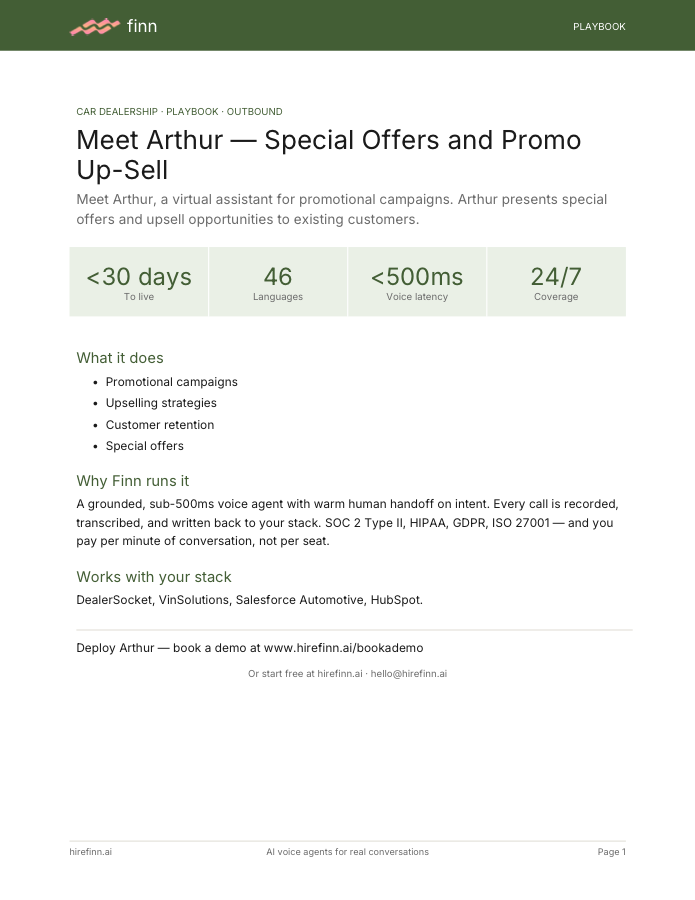The width and height of the screenshot is (695, 900).
Task: Click the What it does heading
Action: [x=120, y=358]
